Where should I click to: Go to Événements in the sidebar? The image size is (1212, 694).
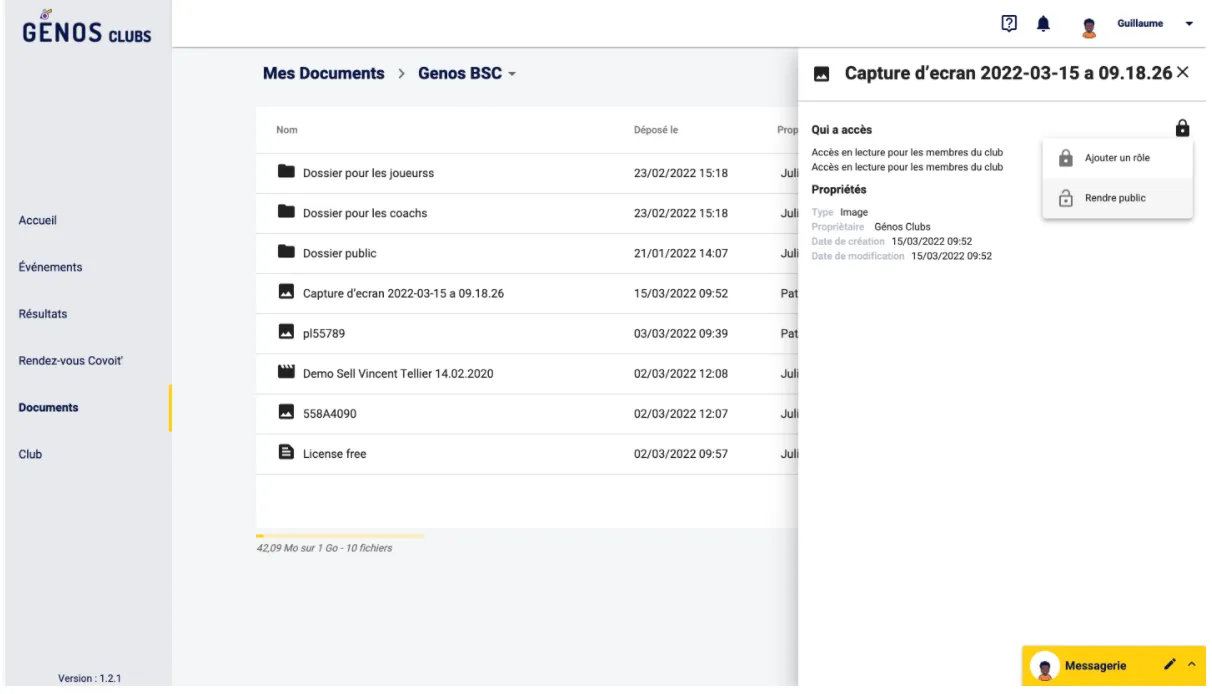[x=50, y=267]
